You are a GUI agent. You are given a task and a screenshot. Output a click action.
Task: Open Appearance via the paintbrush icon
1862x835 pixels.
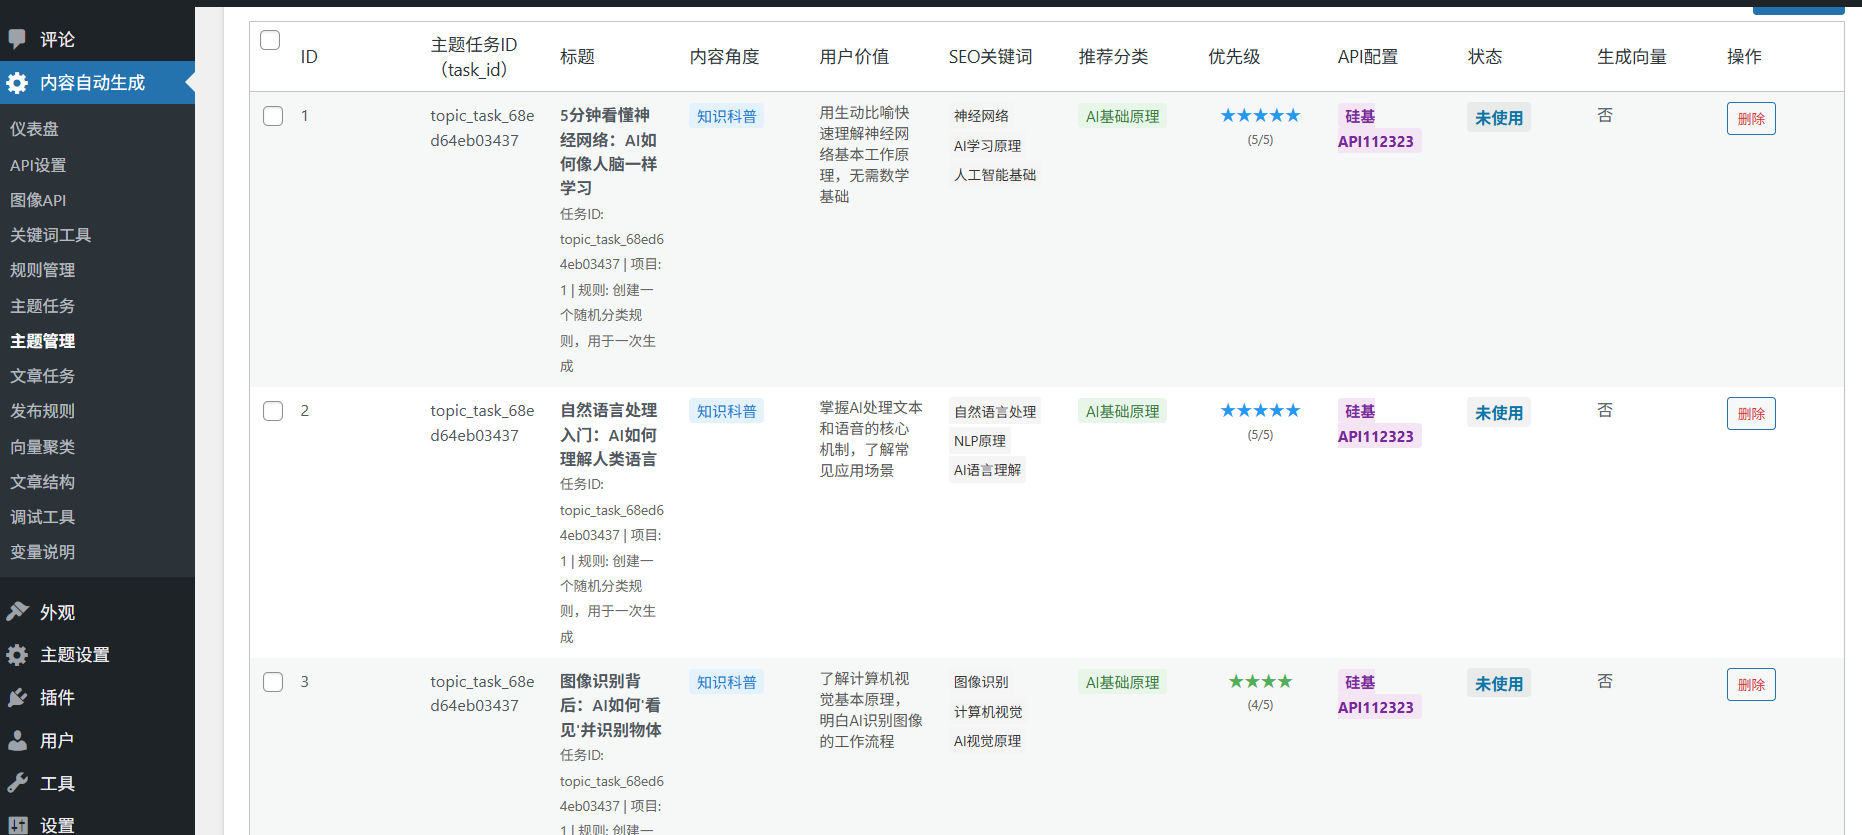click(x=17, y=611)
